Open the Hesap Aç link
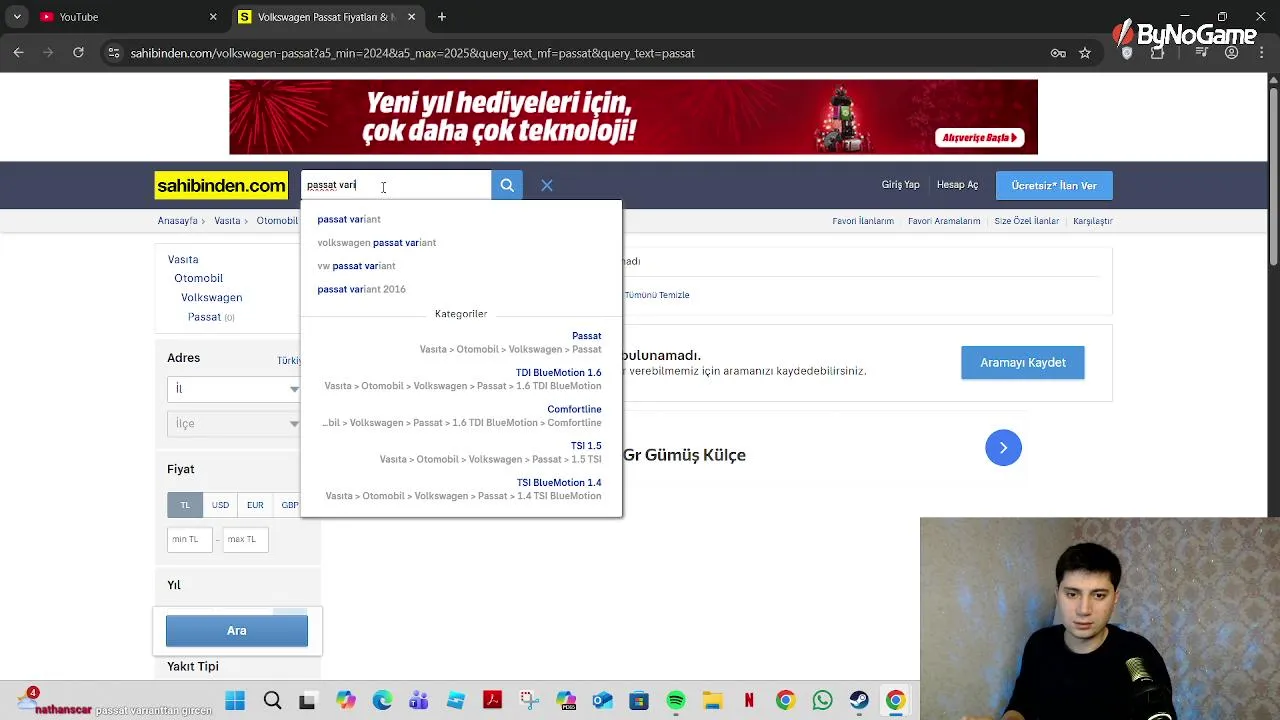 [957, 185]
